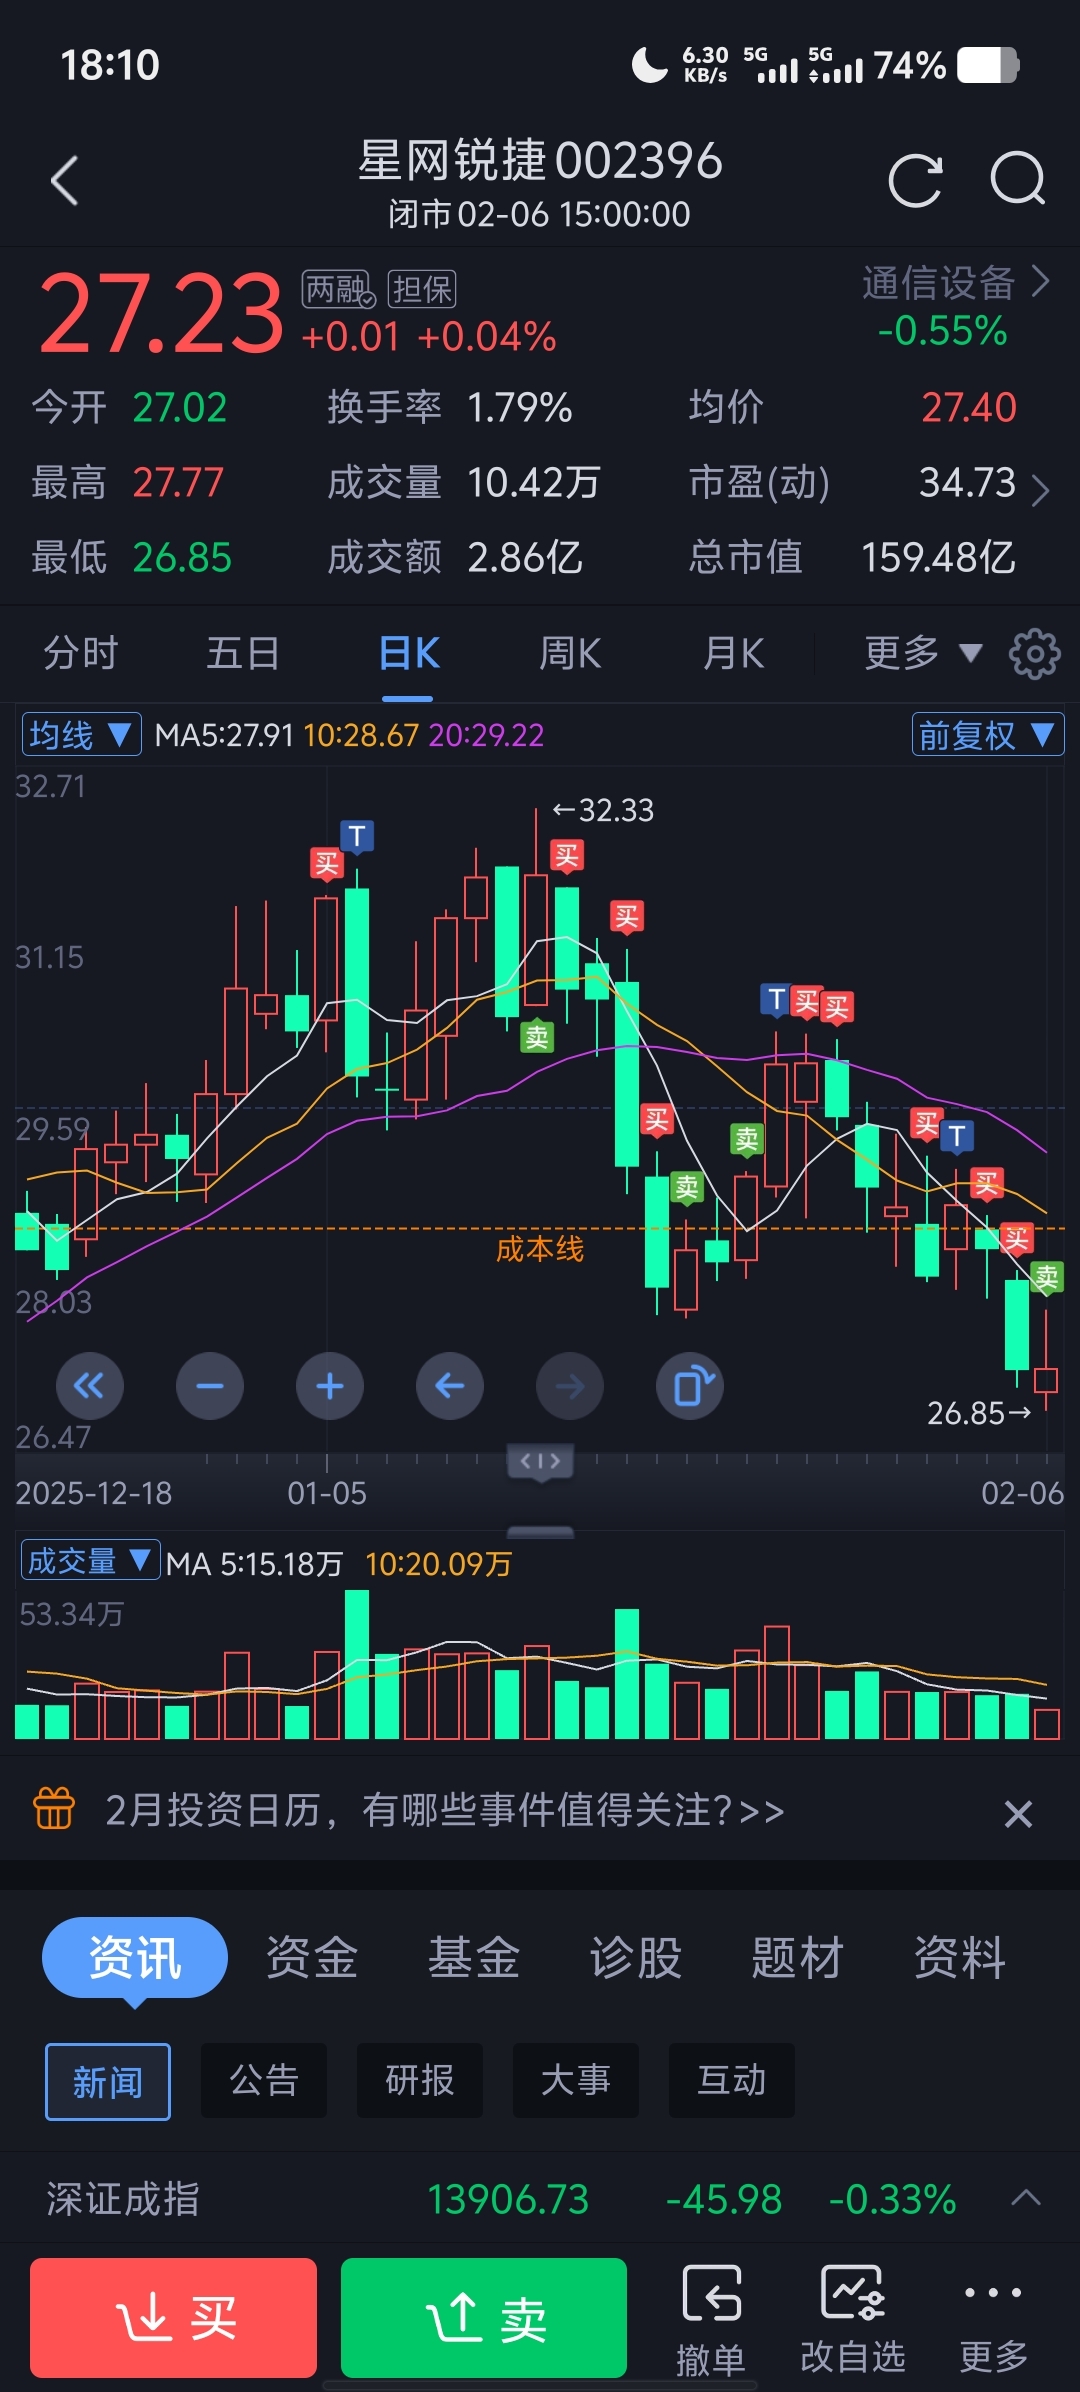Screen dimensions: 1080x2392
Task: Tap the chart range handle above date axis
Action: [x=540, y=1462]
